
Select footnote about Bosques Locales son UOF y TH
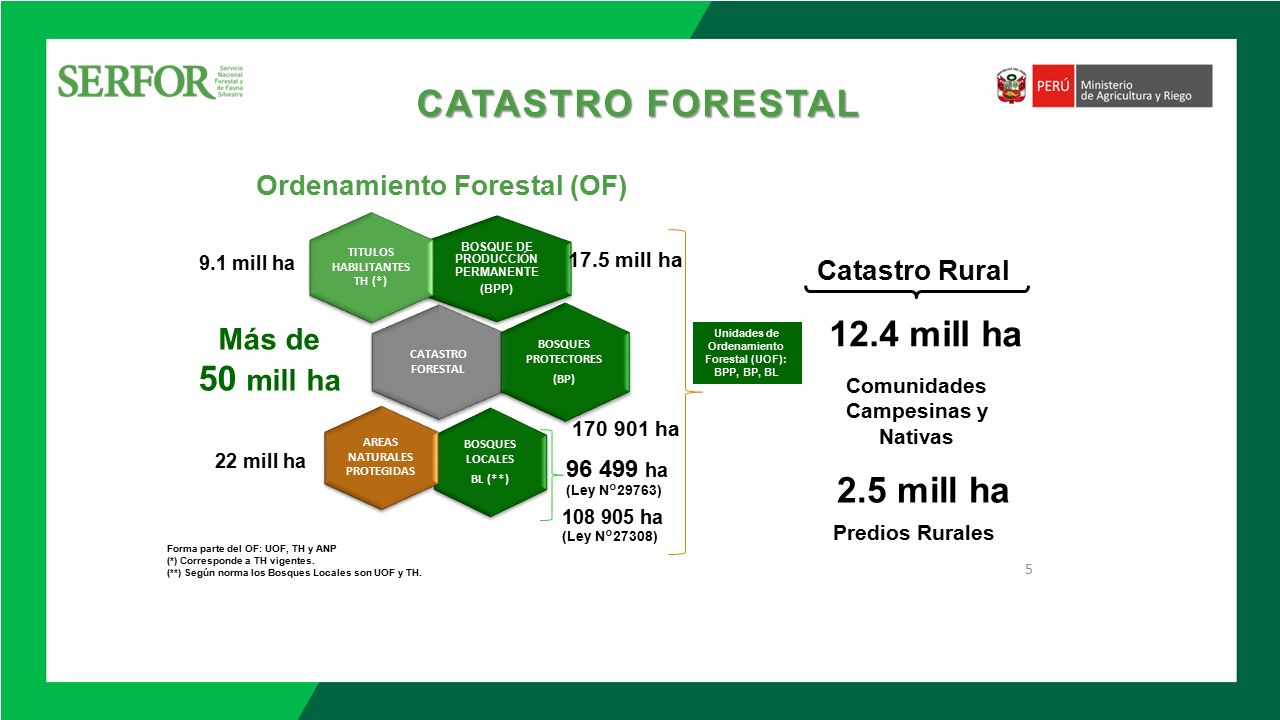[295, 573]
